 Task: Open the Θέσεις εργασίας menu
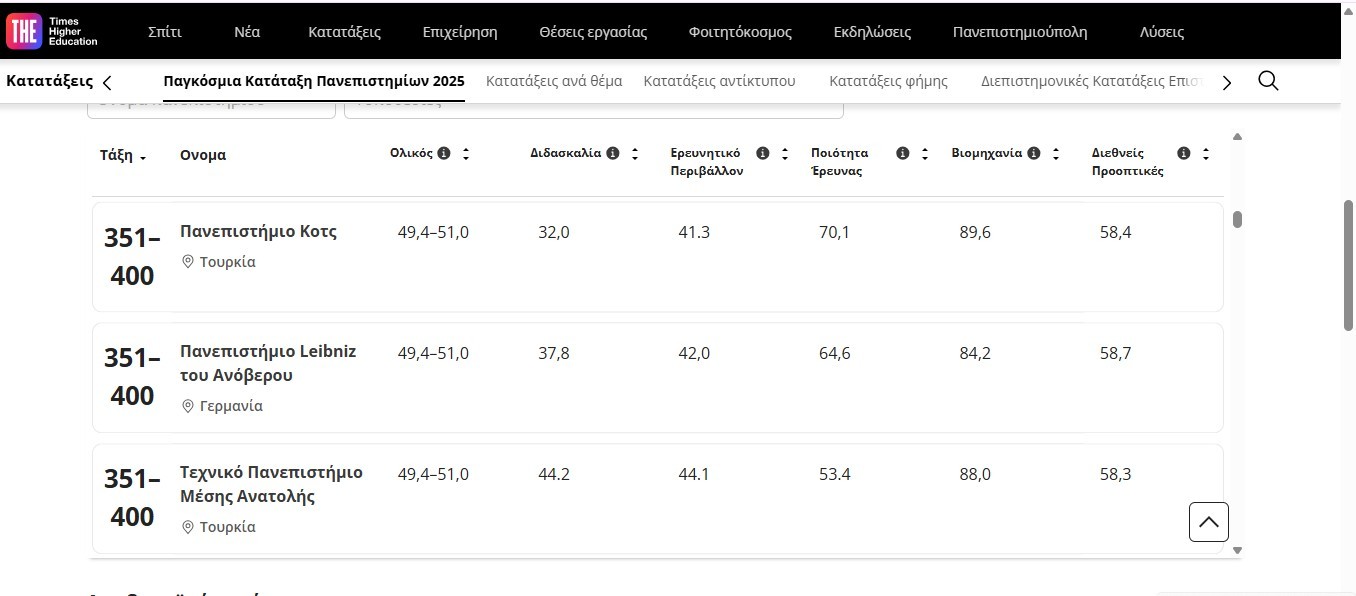point(593,32)
